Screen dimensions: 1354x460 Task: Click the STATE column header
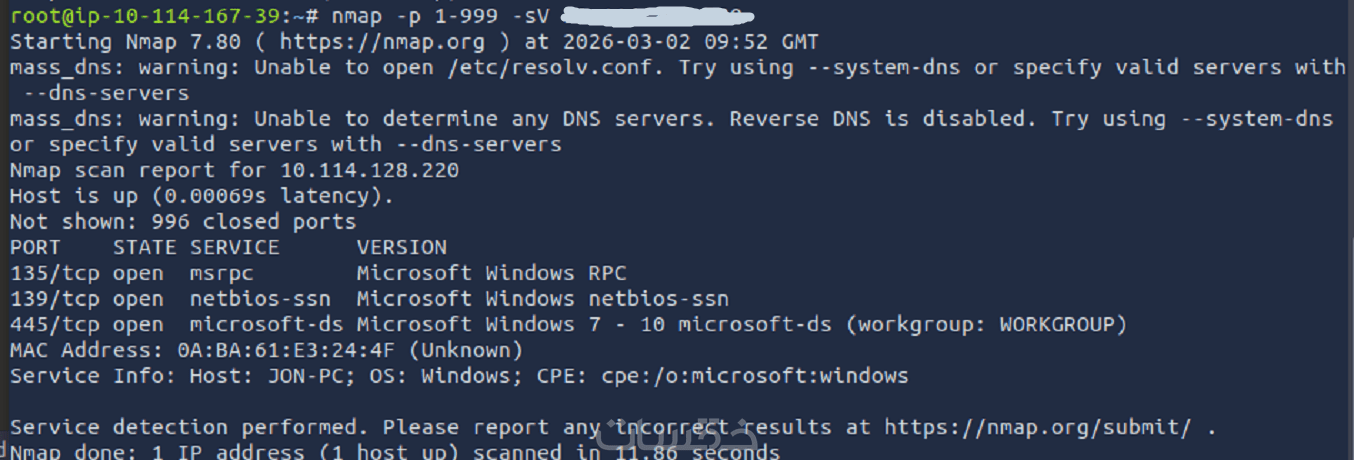point(144,247)
